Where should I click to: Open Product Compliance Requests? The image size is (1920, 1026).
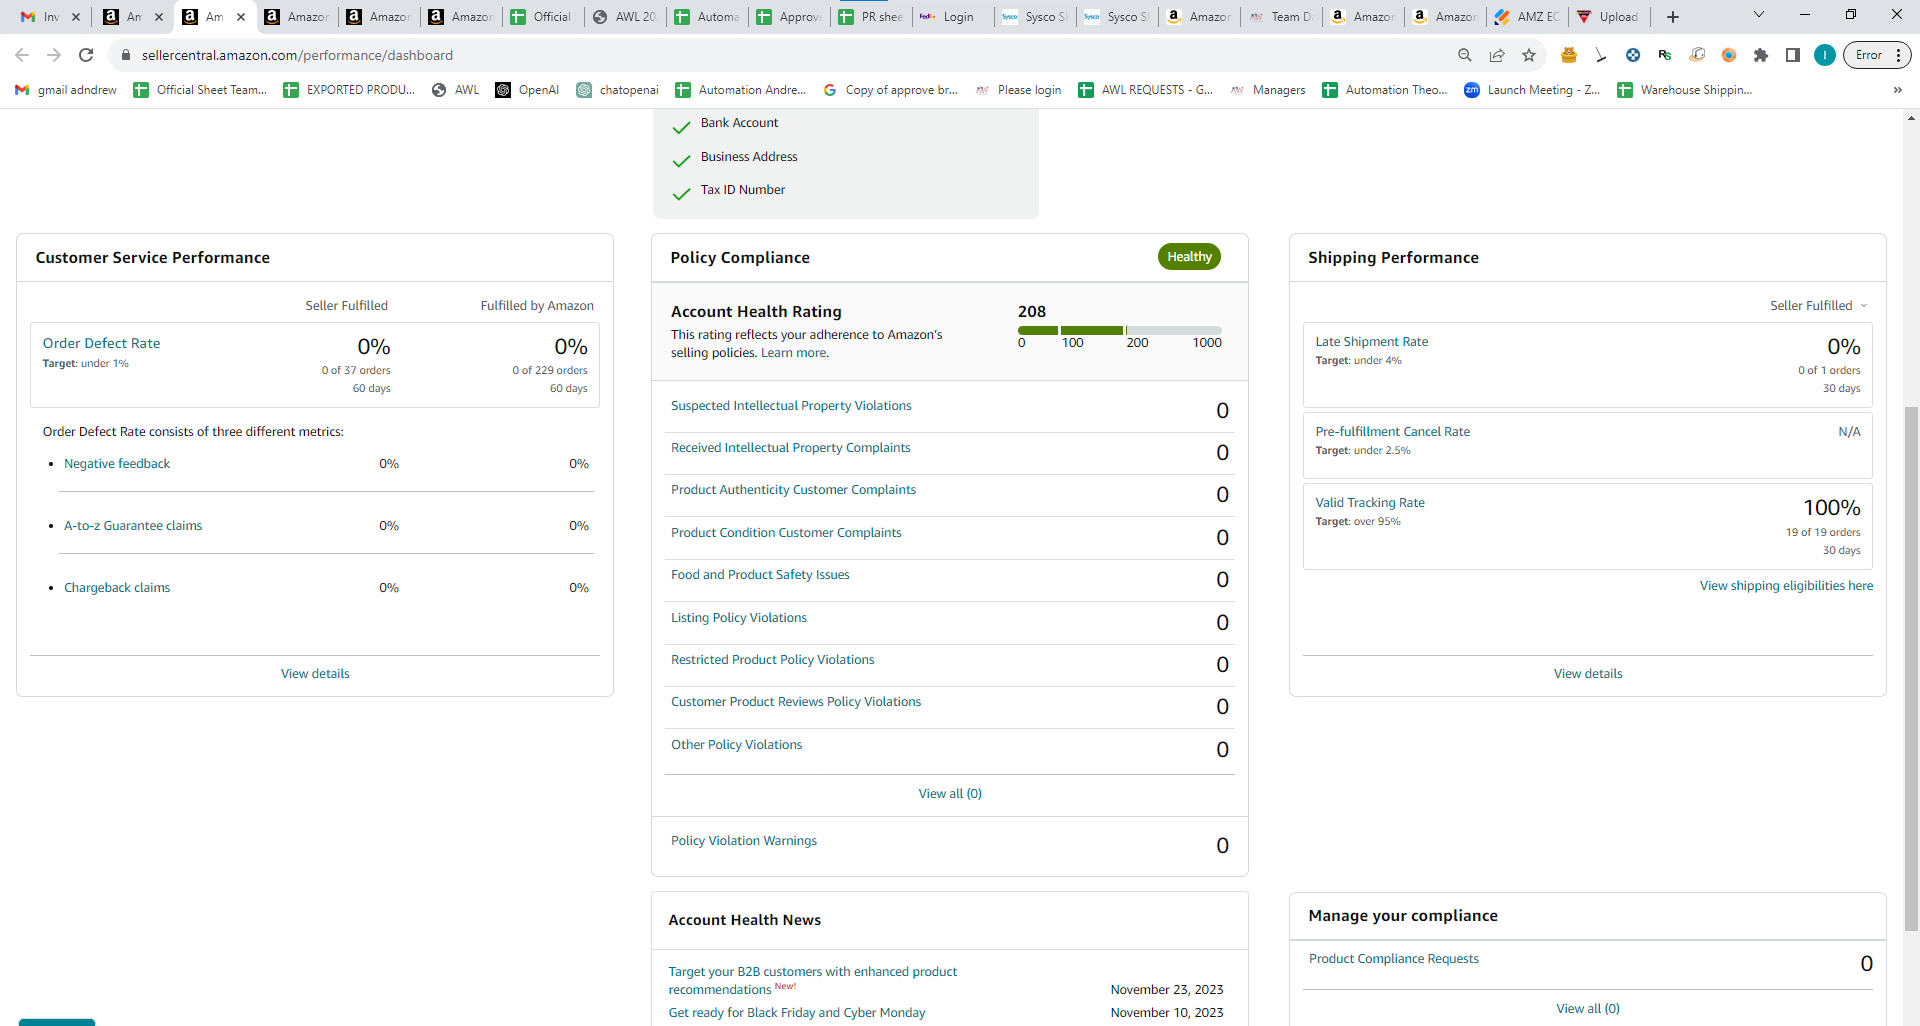pos(1394,959)
